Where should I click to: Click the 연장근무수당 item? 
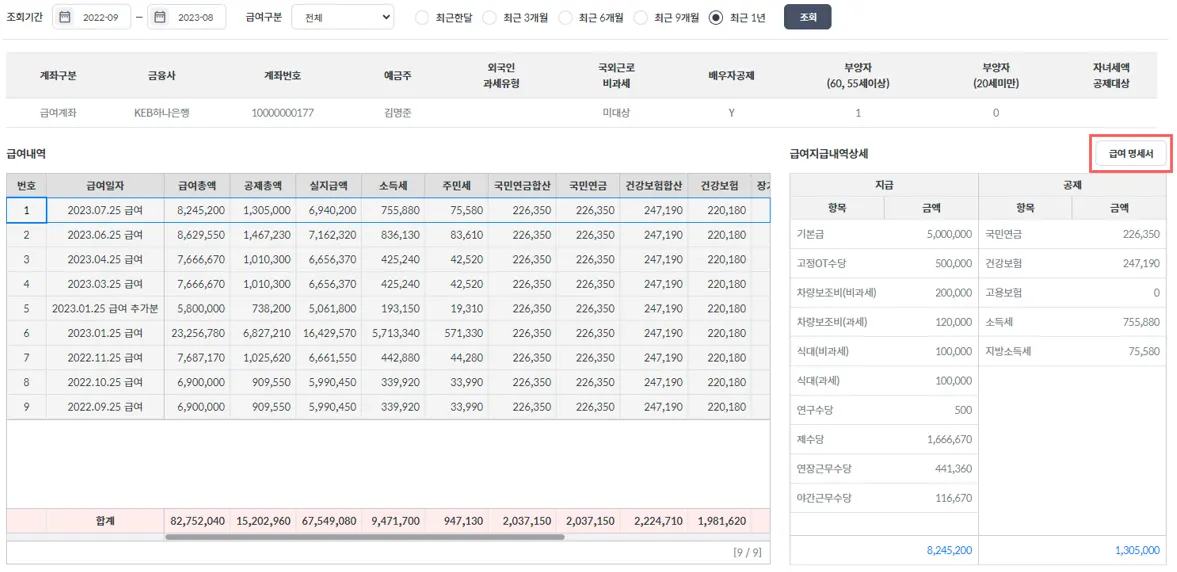point(826,468)
